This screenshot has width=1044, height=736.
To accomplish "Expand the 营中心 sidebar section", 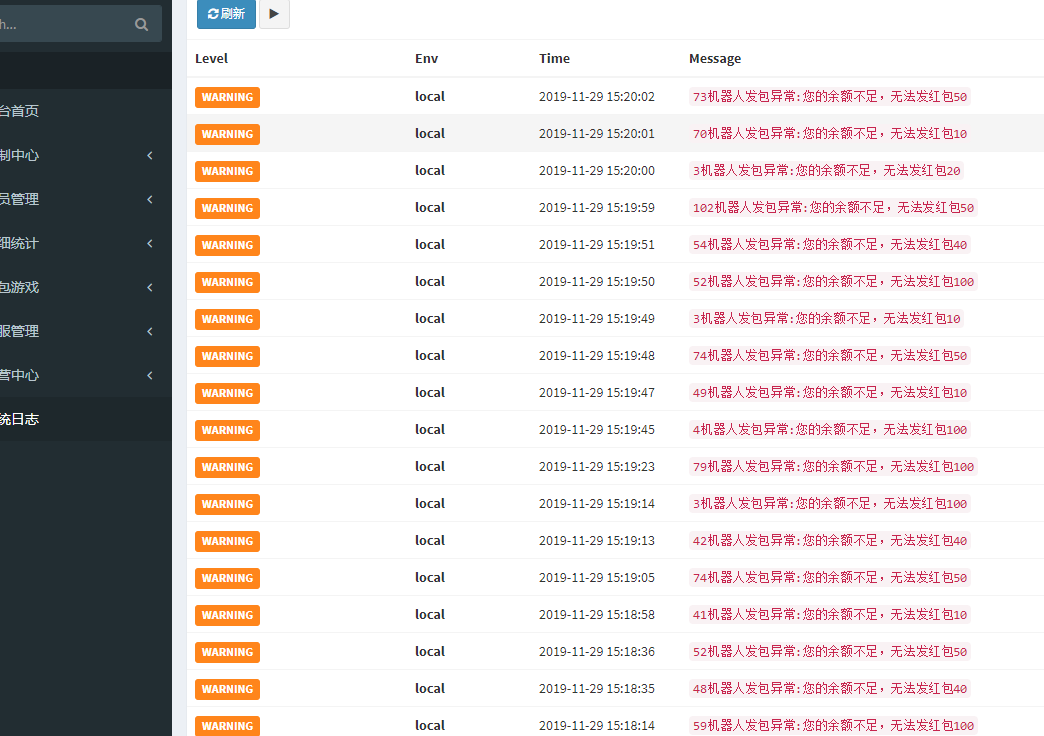I will (x=75, y=375).
